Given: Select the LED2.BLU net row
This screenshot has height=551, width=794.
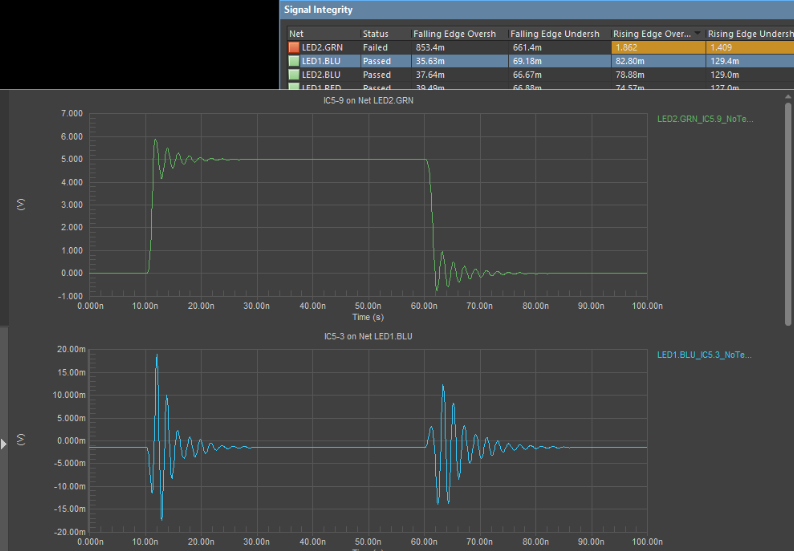Looking at the screenshot, I should click(540, 75).
